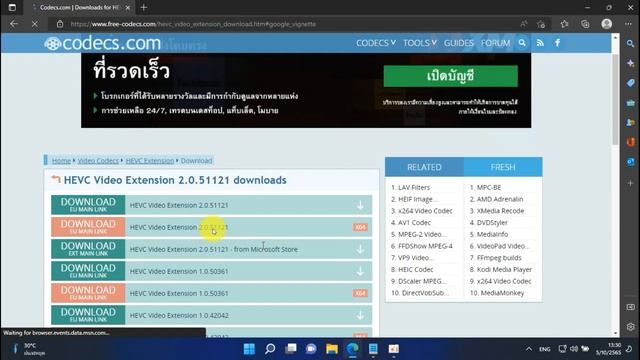Click download arrow on Microsoft Store row
The height and width of the screenshot is (360, 640).
360,249
